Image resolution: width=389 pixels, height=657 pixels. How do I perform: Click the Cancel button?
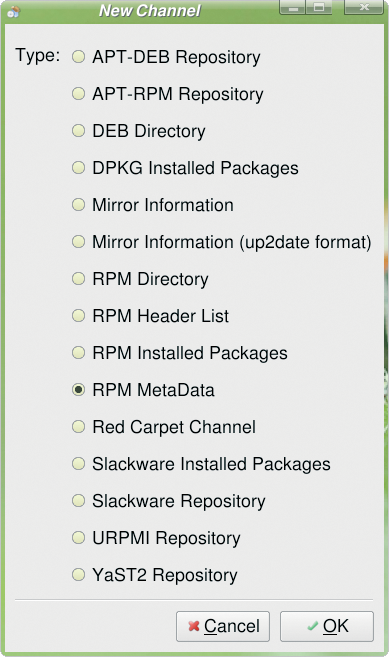223,626
